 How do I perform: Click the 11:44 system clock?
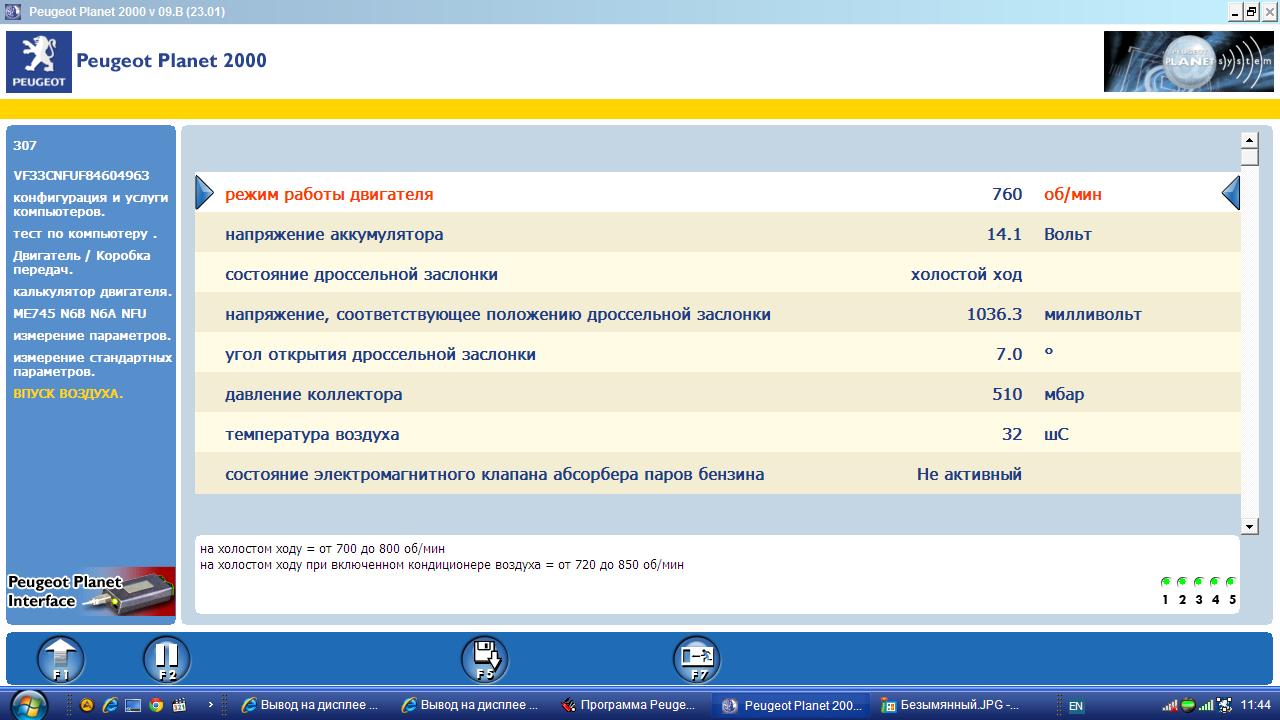point(1255,705)
